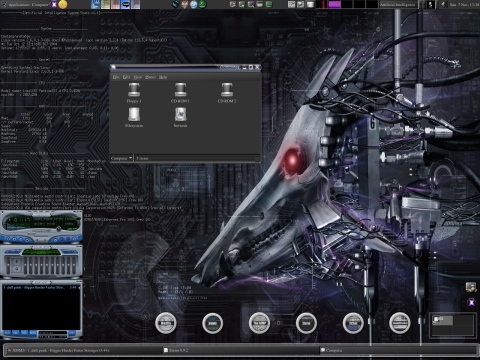Viewport: 480px width, 360px height.
Task: Open the Help menu in file manager
Action: (x=163, y=77)
